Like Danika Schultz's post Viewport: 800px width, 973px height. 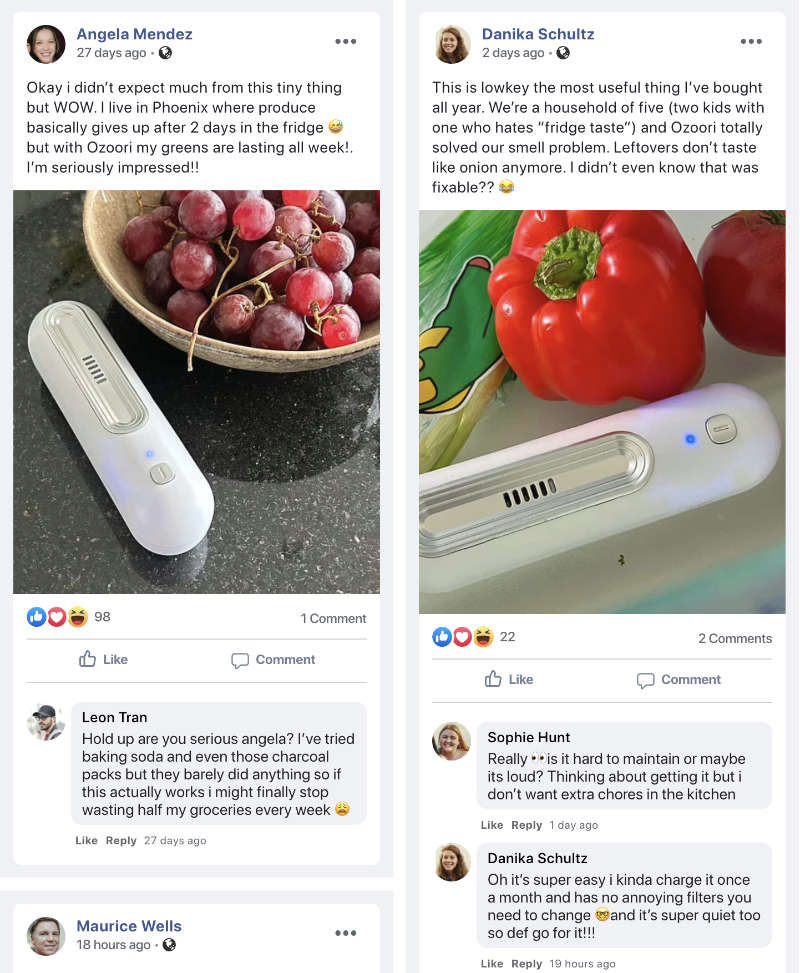[508, 679]
